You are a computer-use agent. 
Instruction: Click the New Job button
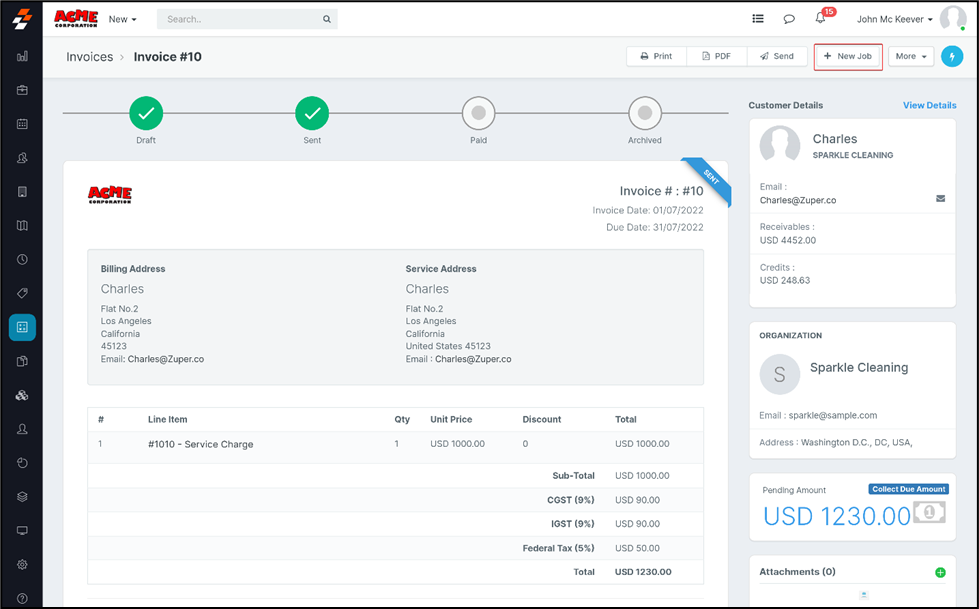coord(847,57)
